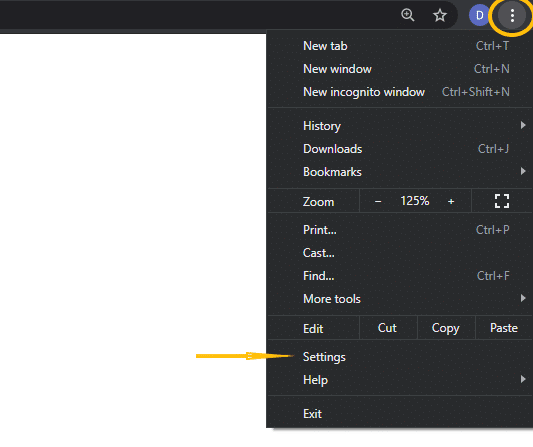Increase zoom with the plus button
This screenshot has height=447, width=533.
click(x=451, y=202)
